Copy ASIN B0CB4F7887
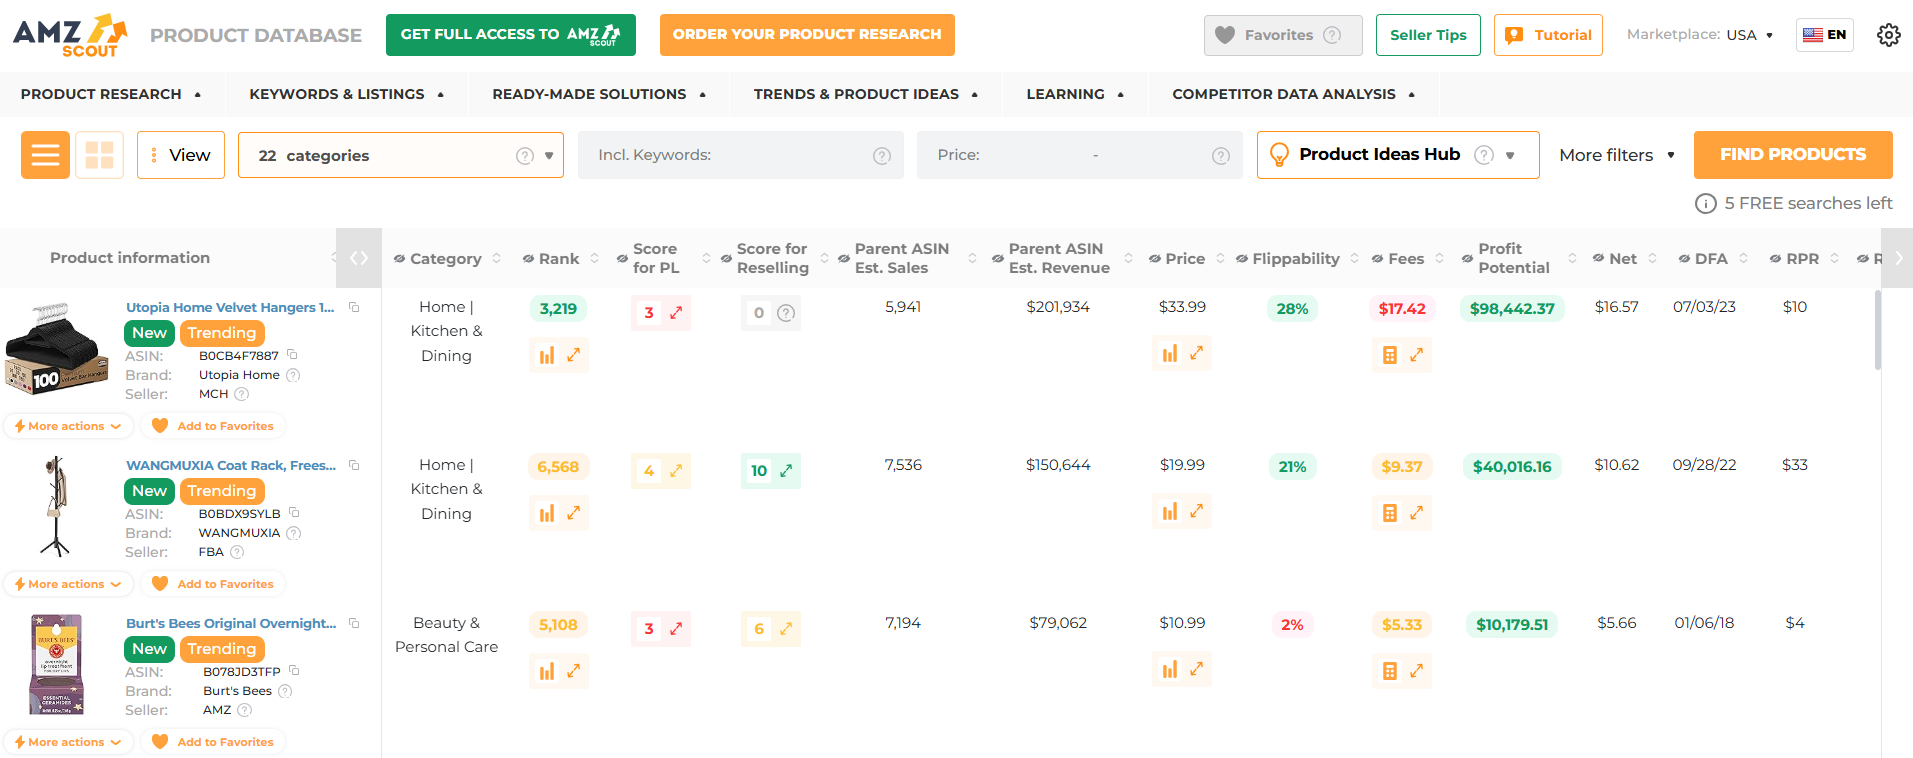 tap(292, 355)
